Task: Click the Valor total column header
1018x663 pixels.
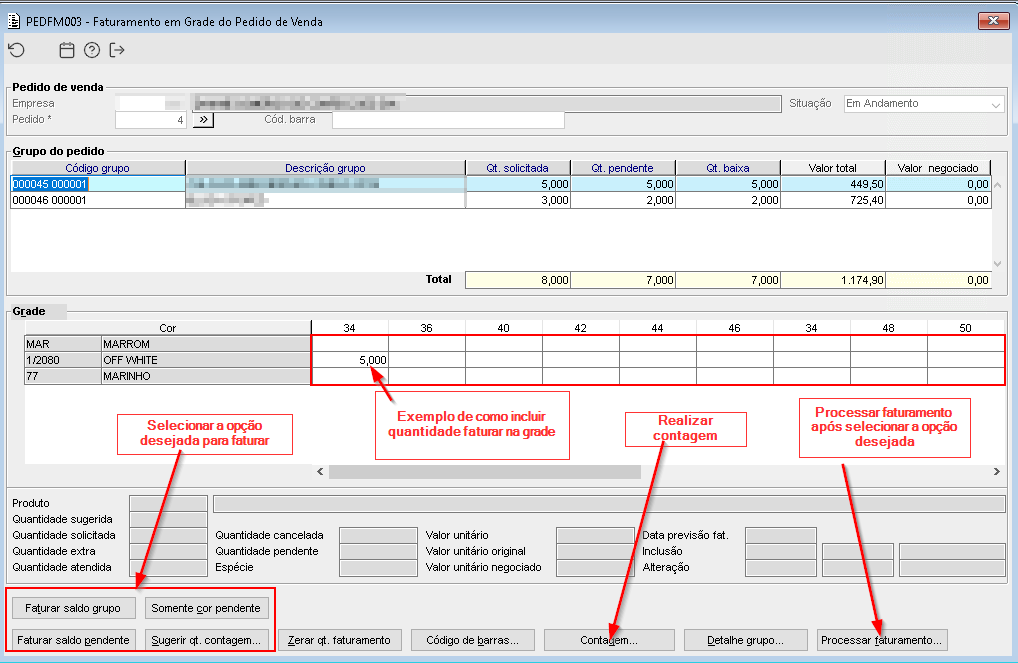Action: click(x=833, y=168)
